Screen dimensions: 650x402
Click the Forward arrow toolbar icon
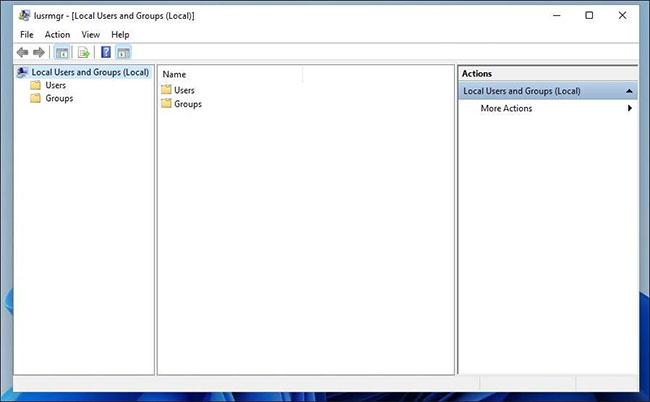click(39, 52)
